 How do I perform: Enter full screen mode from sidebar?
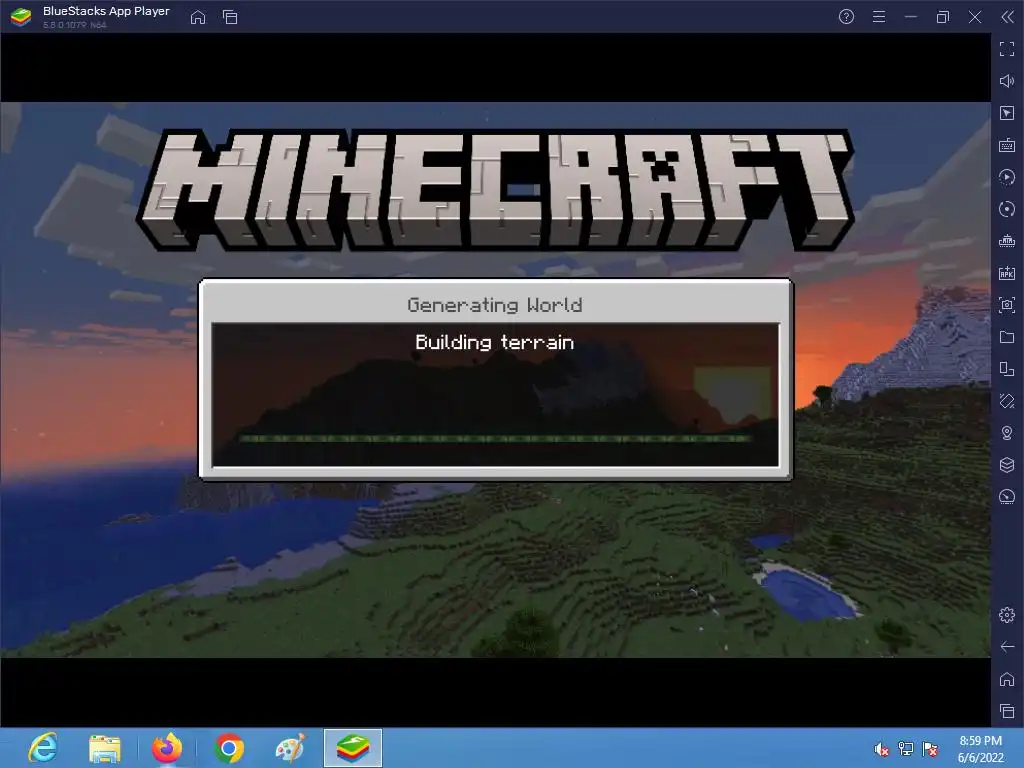pos(1007,49)
